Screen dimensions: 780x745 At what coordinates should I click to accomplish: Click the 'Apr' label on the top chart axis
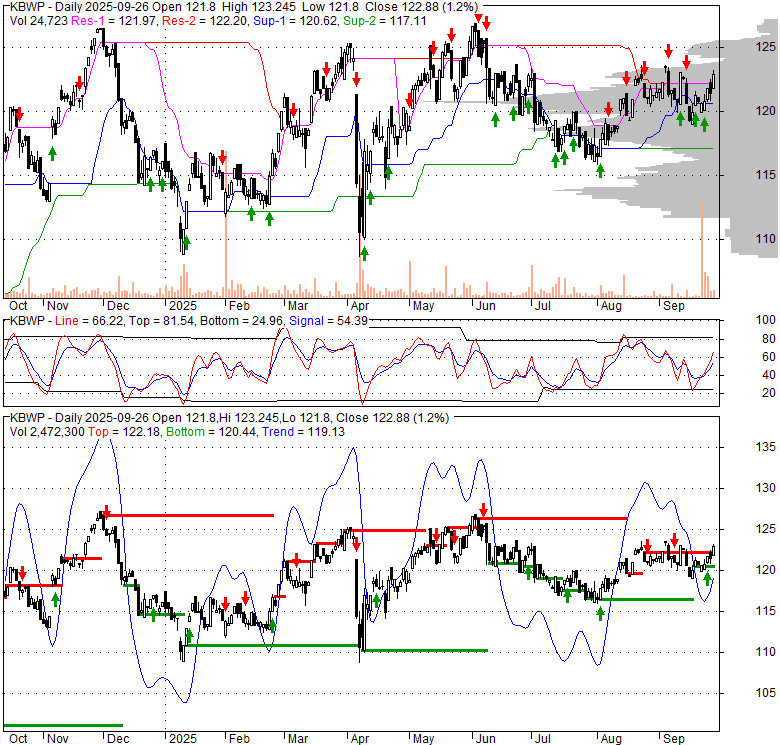(x=360, y=306)
